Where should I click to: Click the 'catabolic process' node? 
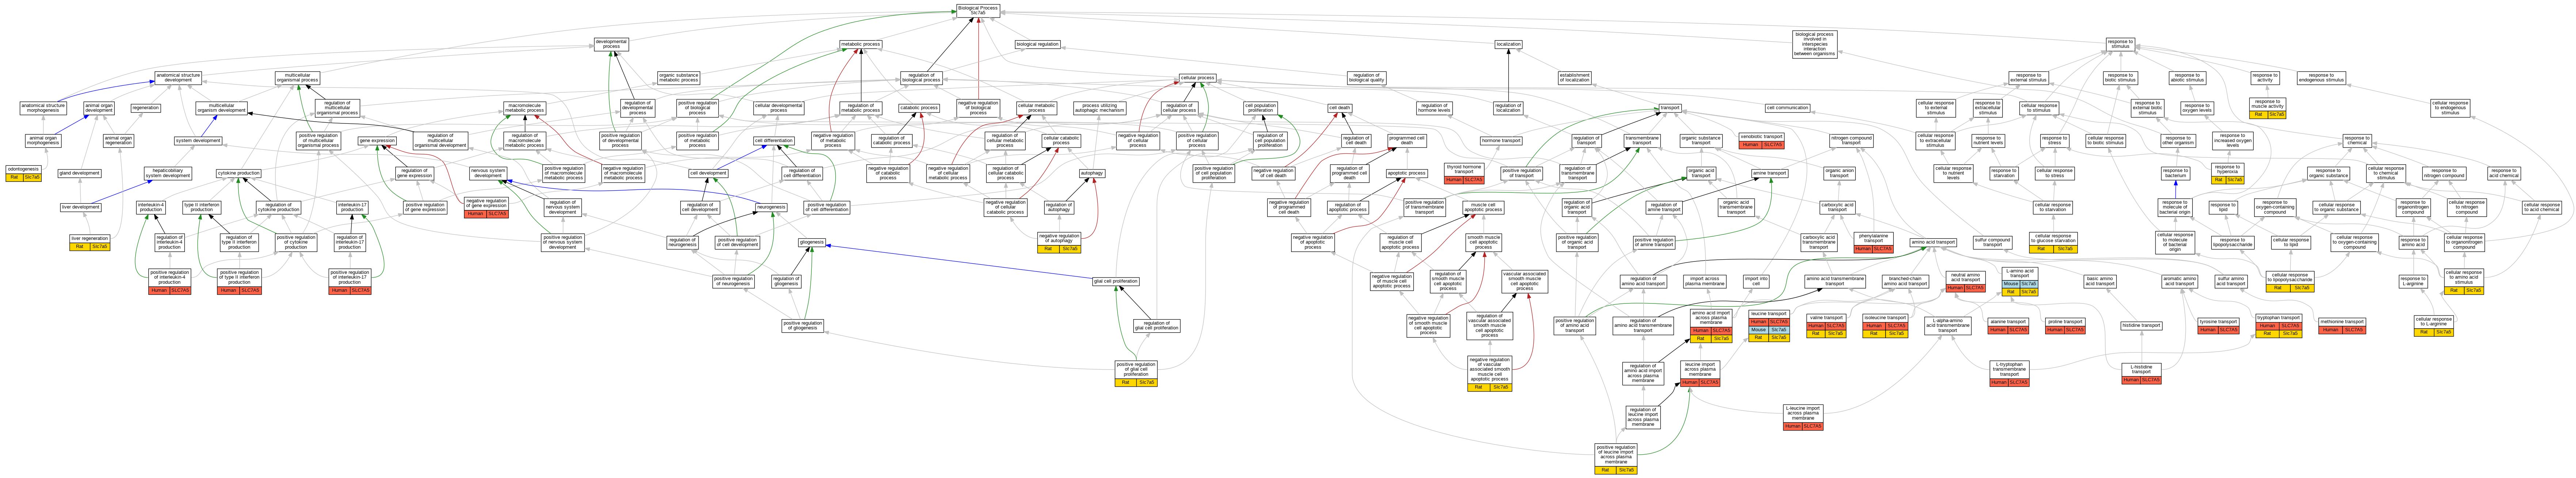[918, 108]
